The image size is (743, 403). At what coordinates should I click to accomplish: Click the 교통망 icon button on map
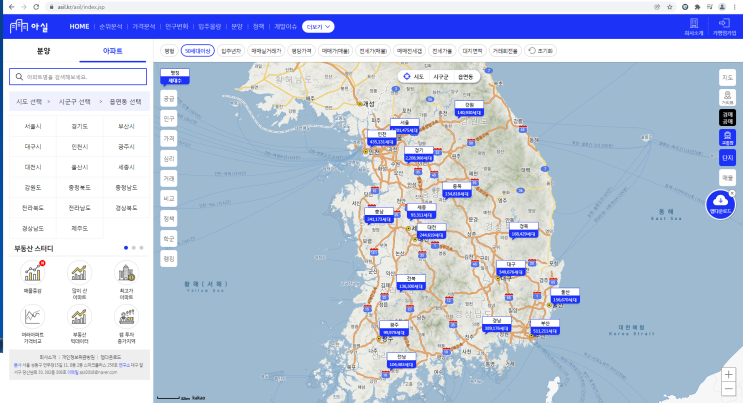tap(727, 137)
